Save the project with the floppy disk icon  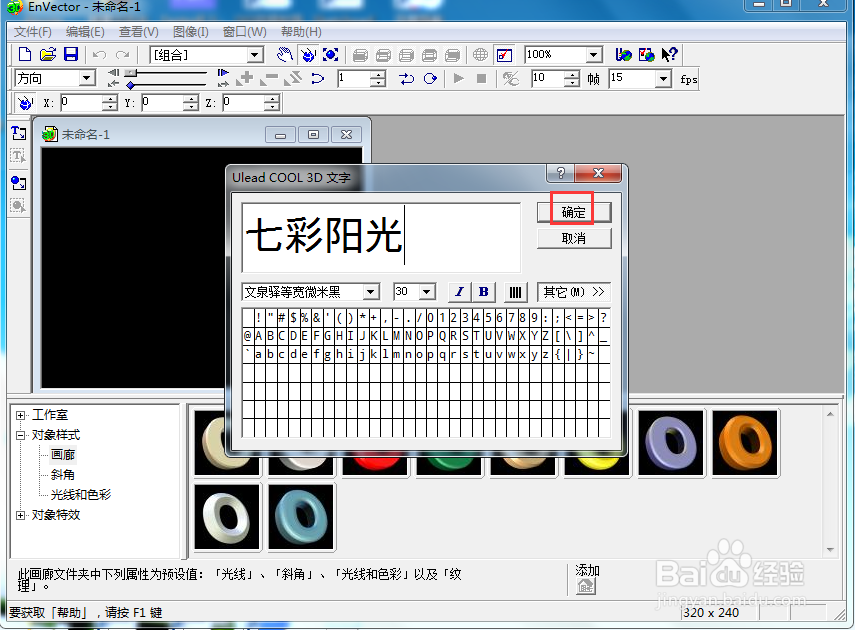71,55
